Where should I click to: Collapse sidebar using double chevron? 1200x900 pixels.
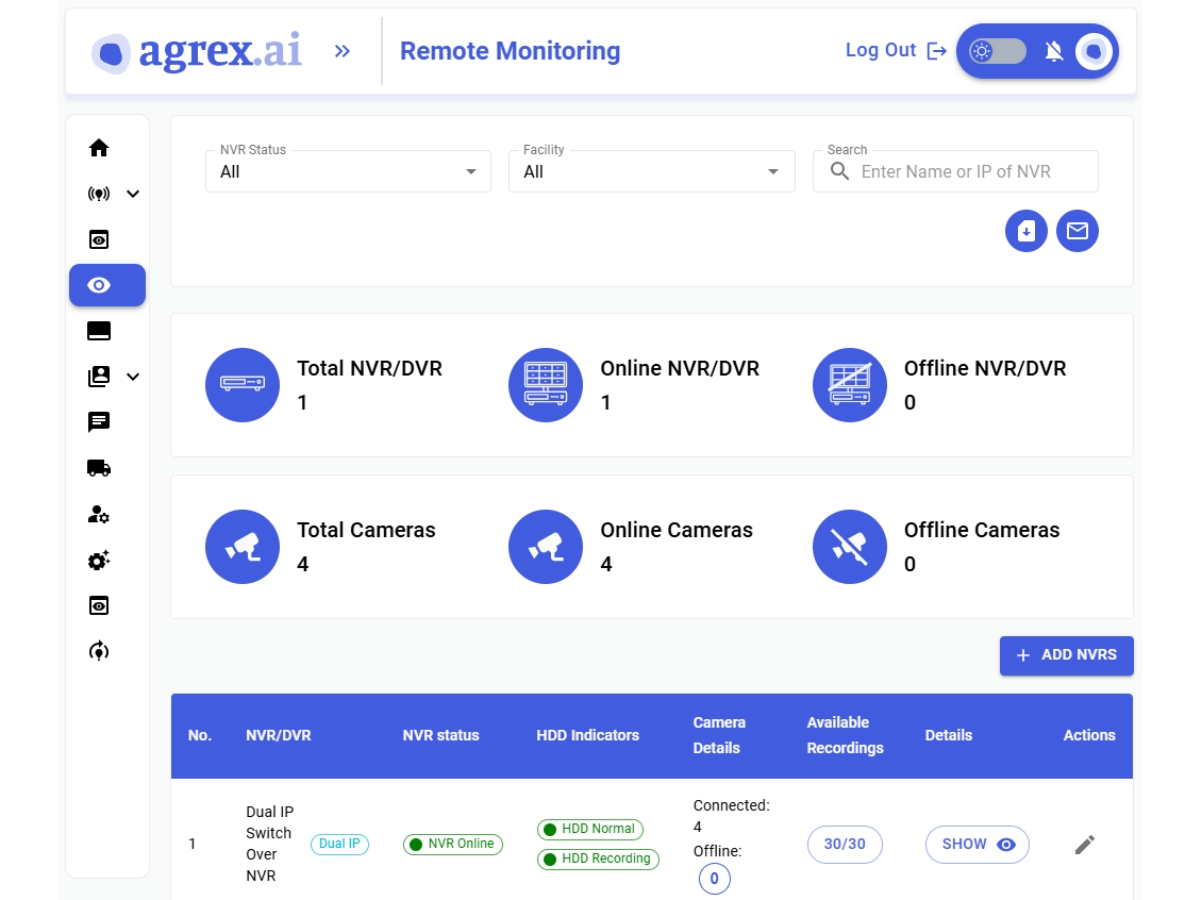[342, 51]
